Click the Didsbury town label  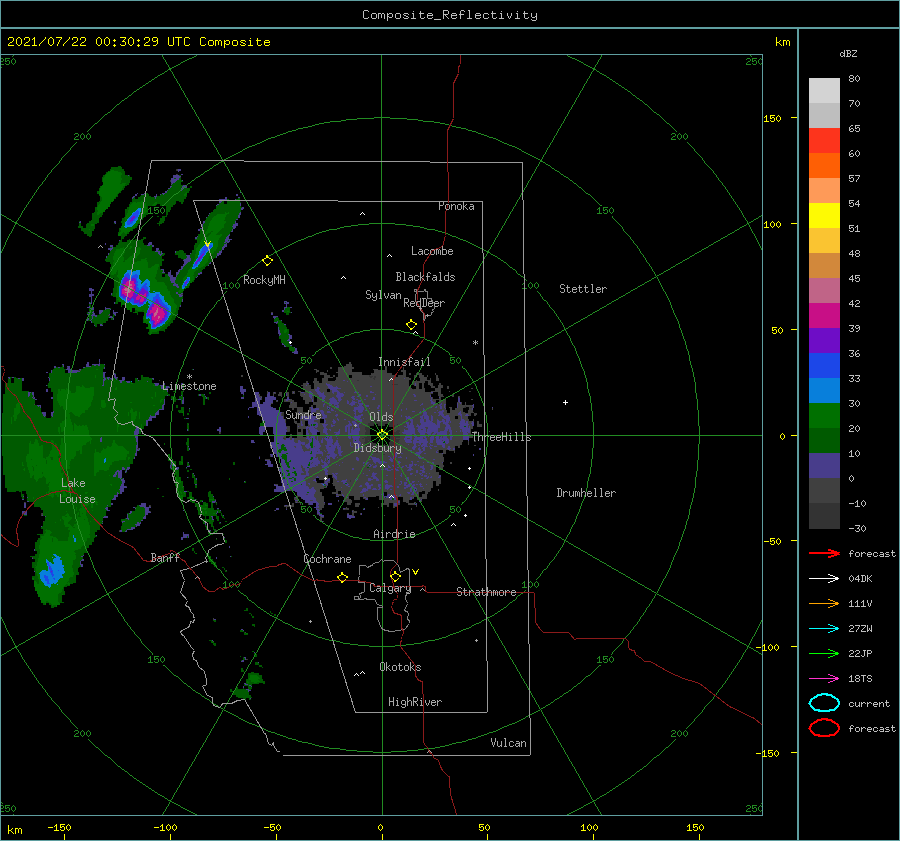pyautogui.click(x=378, y=448)
